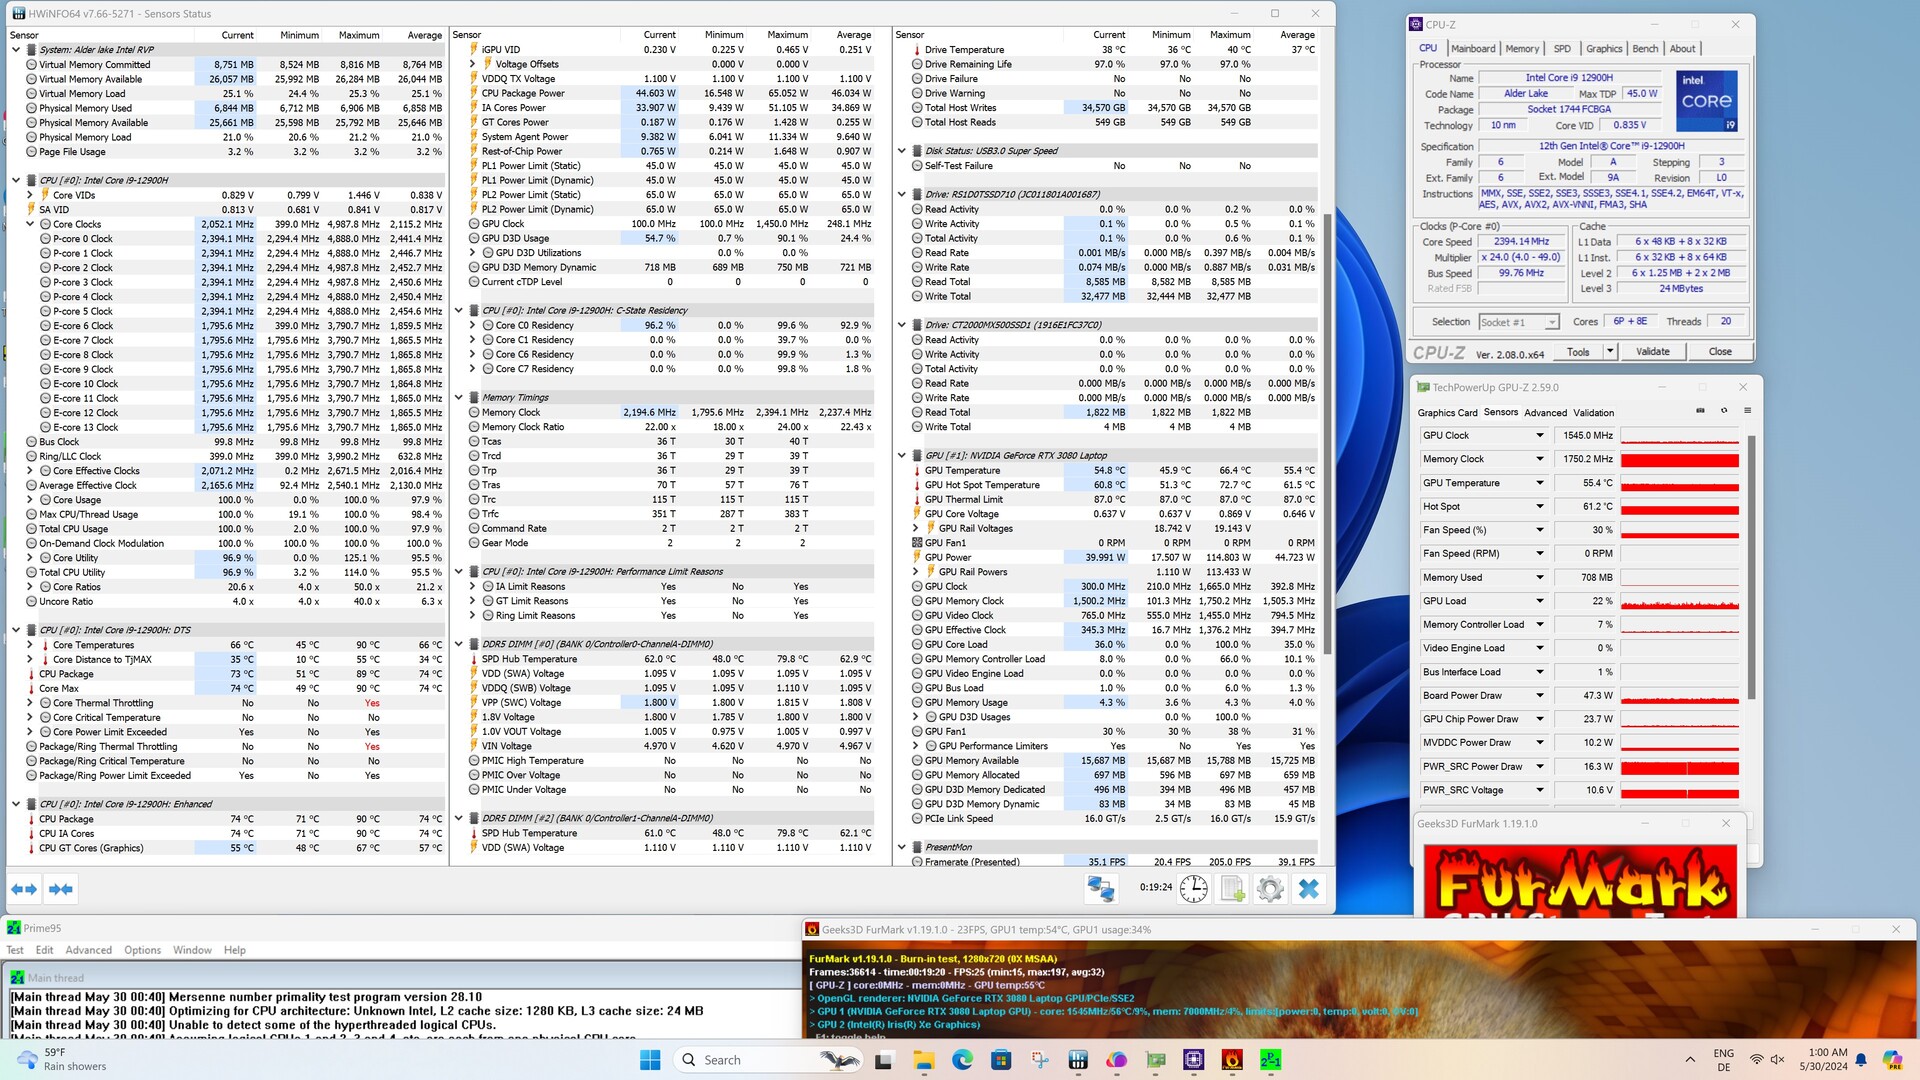
Task: Click the blue X close sensors icon
Action: [1308, 888]
